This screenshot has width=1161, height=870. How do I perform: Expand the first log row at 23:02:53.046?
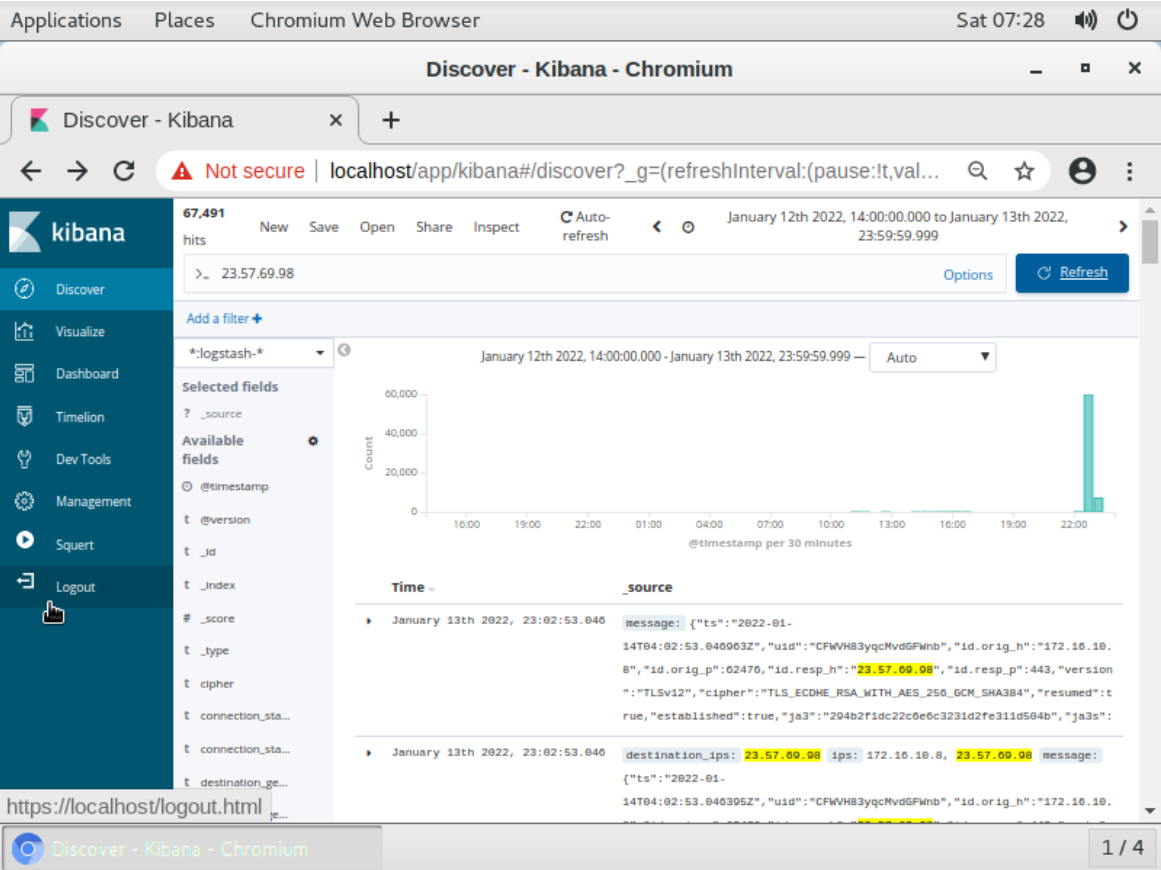369,620
